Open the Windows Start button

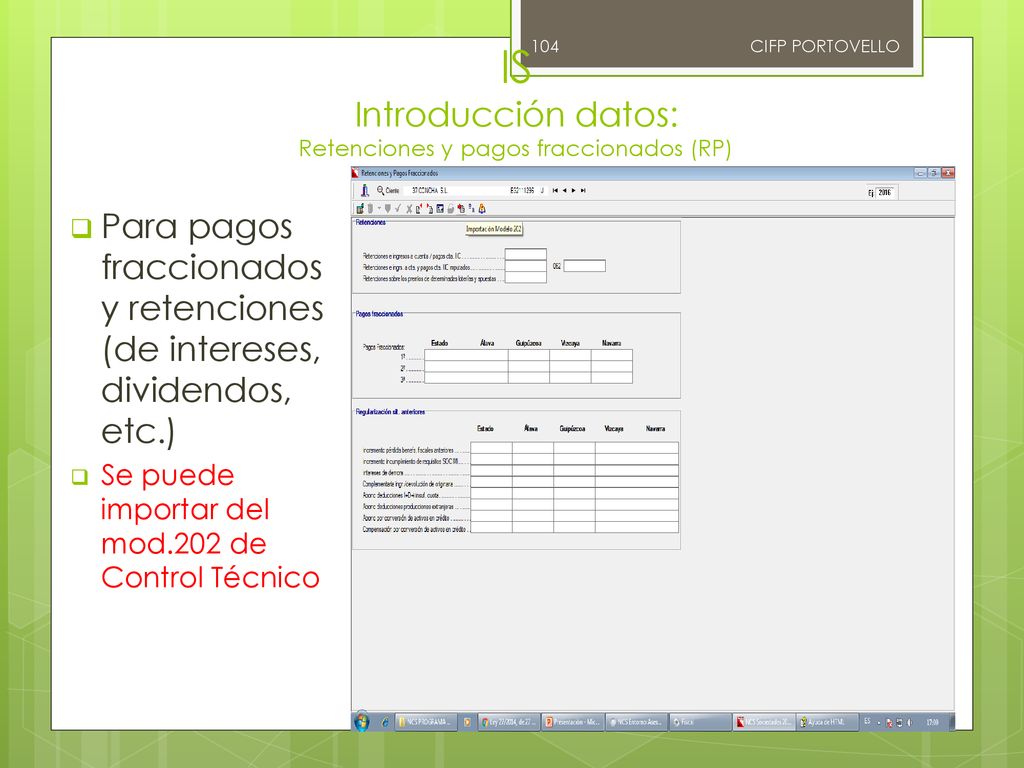coord(361,722)
